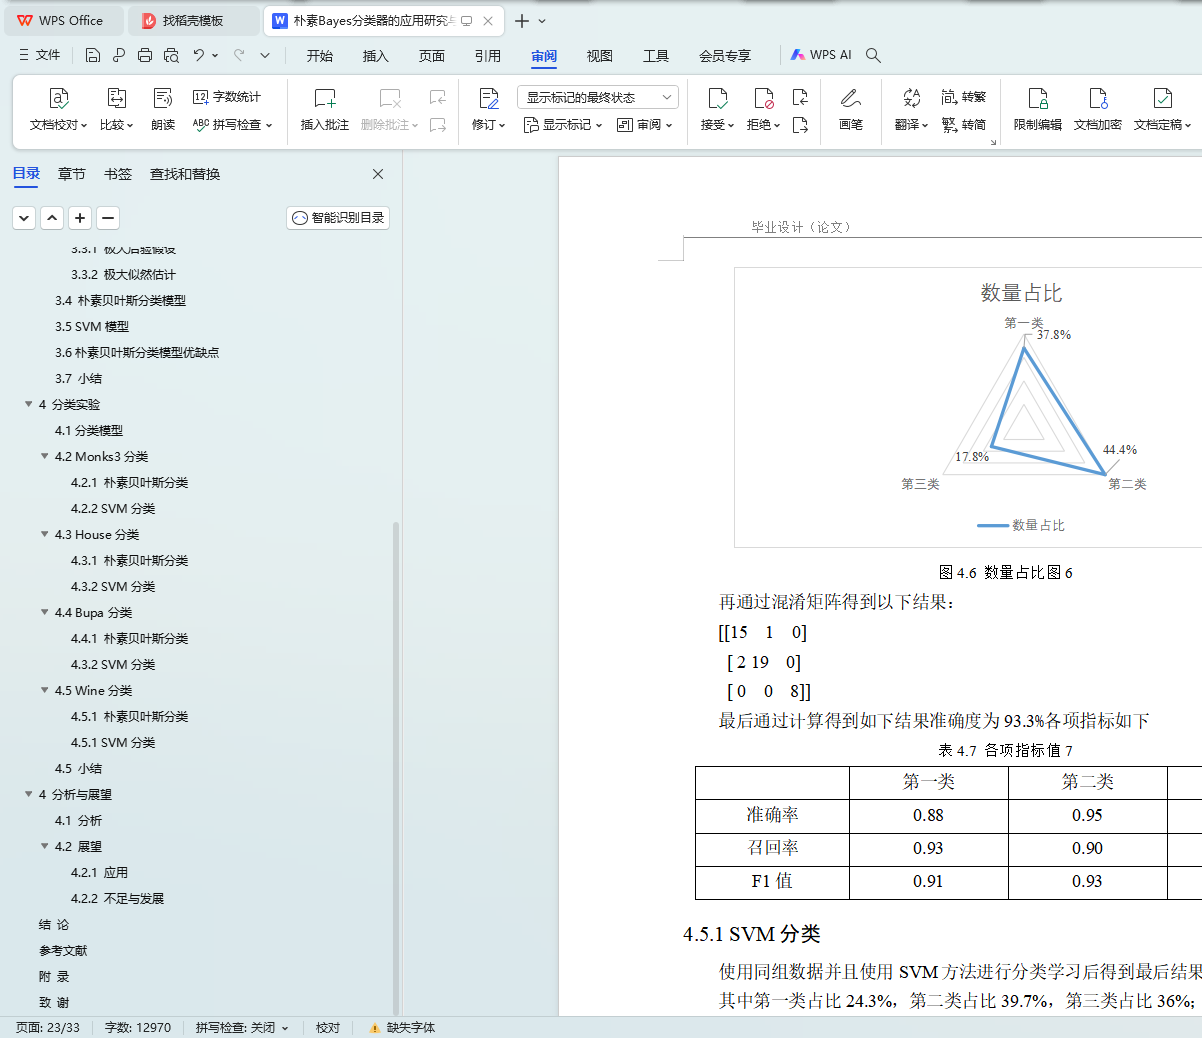Collapse the 4.2 展望 tree node

tap(44, 846)
